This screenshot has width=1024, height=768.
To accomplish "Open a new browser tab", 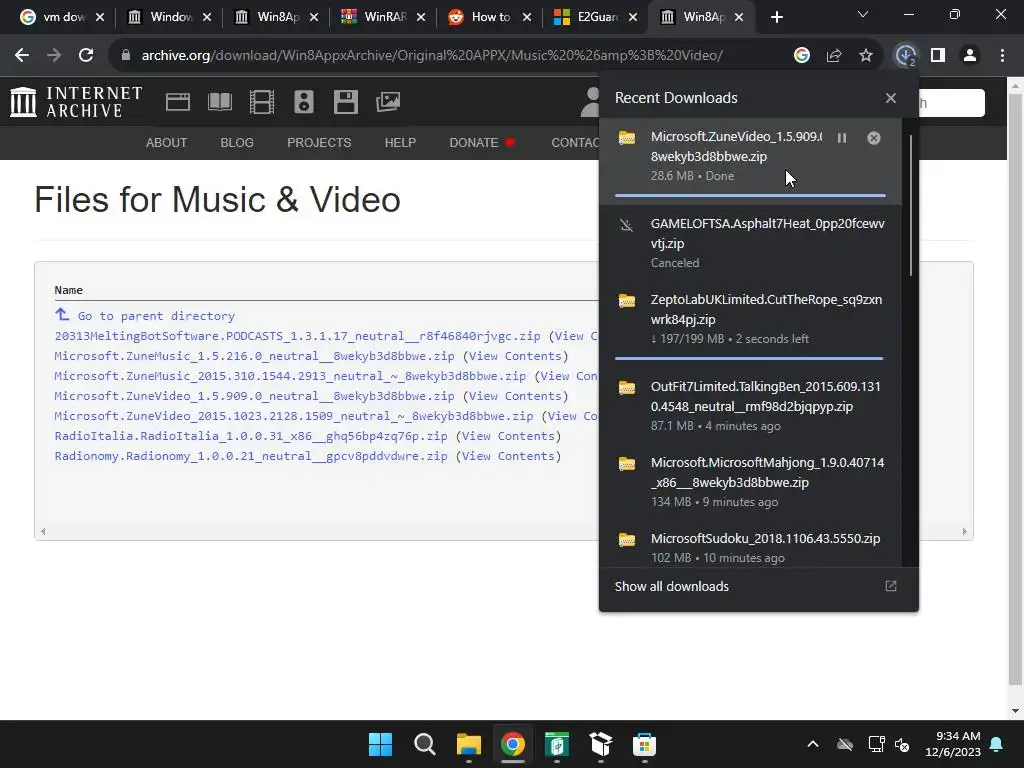I will point(776,17).
